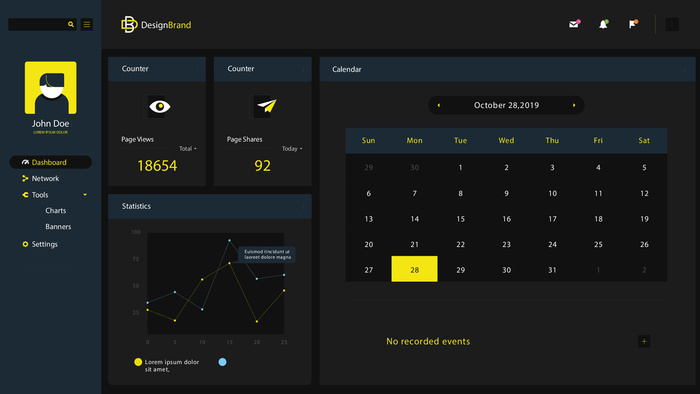Screen dimensions: 700x394
Task: Collapse the Tools submenu arrow
Action: coord(85,195)
